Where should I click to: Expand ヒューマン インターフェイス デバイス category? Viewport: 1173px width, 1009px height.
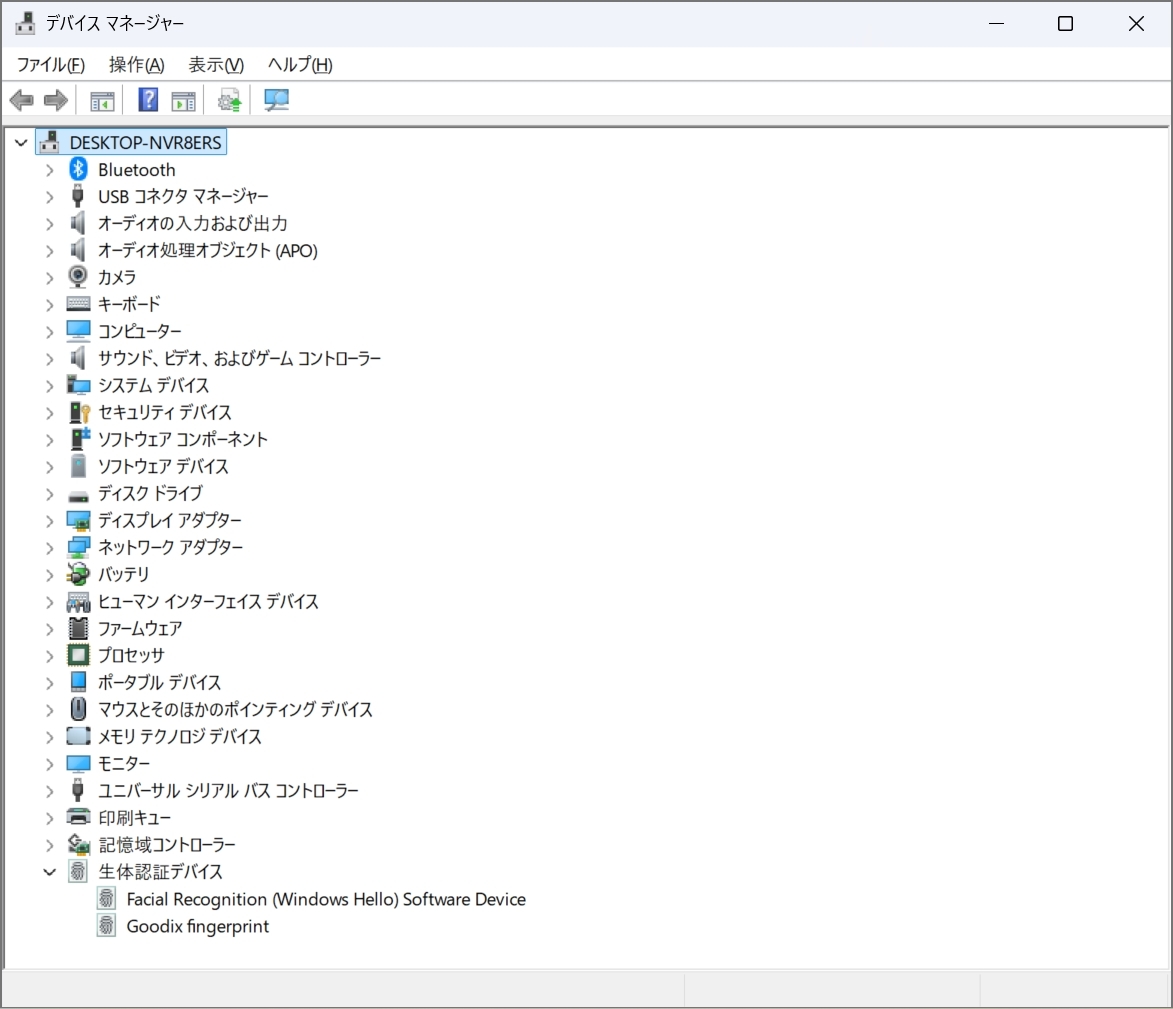(49, 602)
